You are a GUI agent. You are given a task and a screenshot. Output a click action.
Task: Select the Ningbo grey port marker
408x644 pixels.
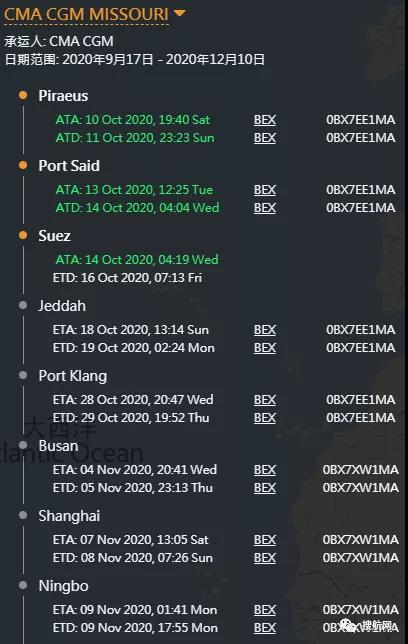23,585
